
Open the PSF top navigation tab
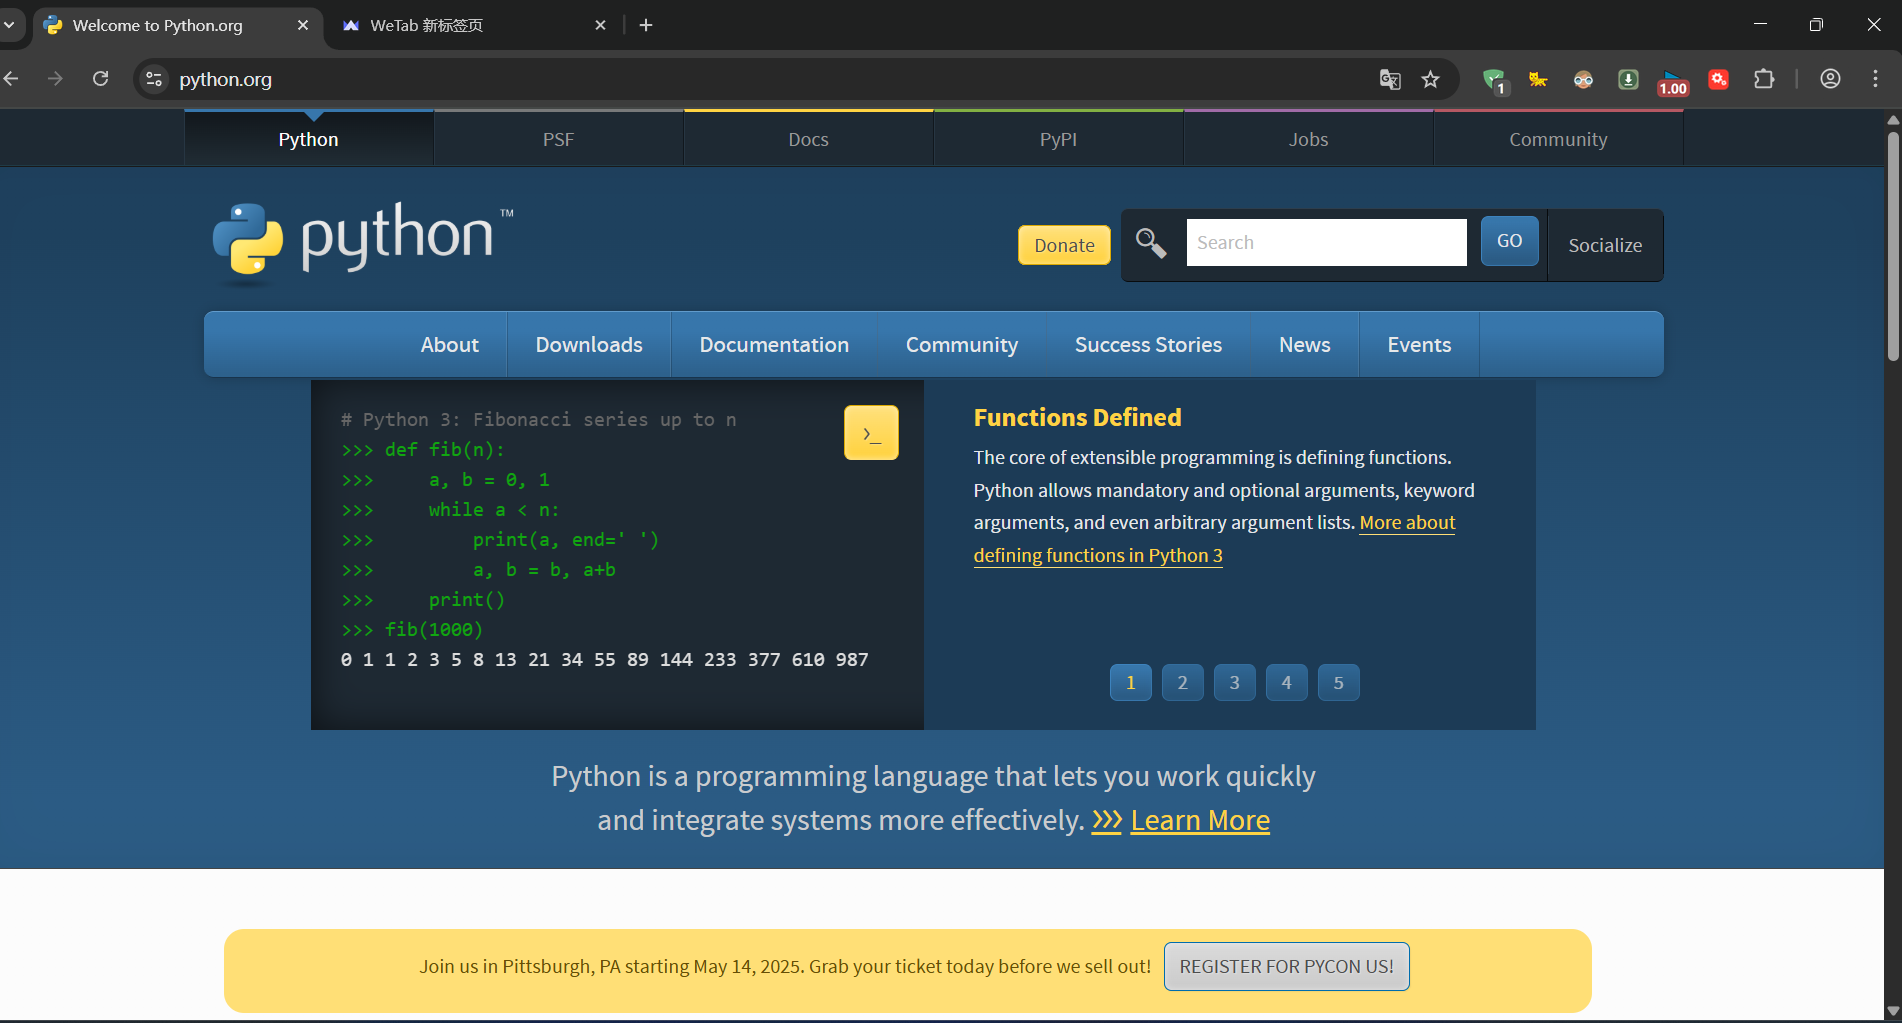[558, 139]
